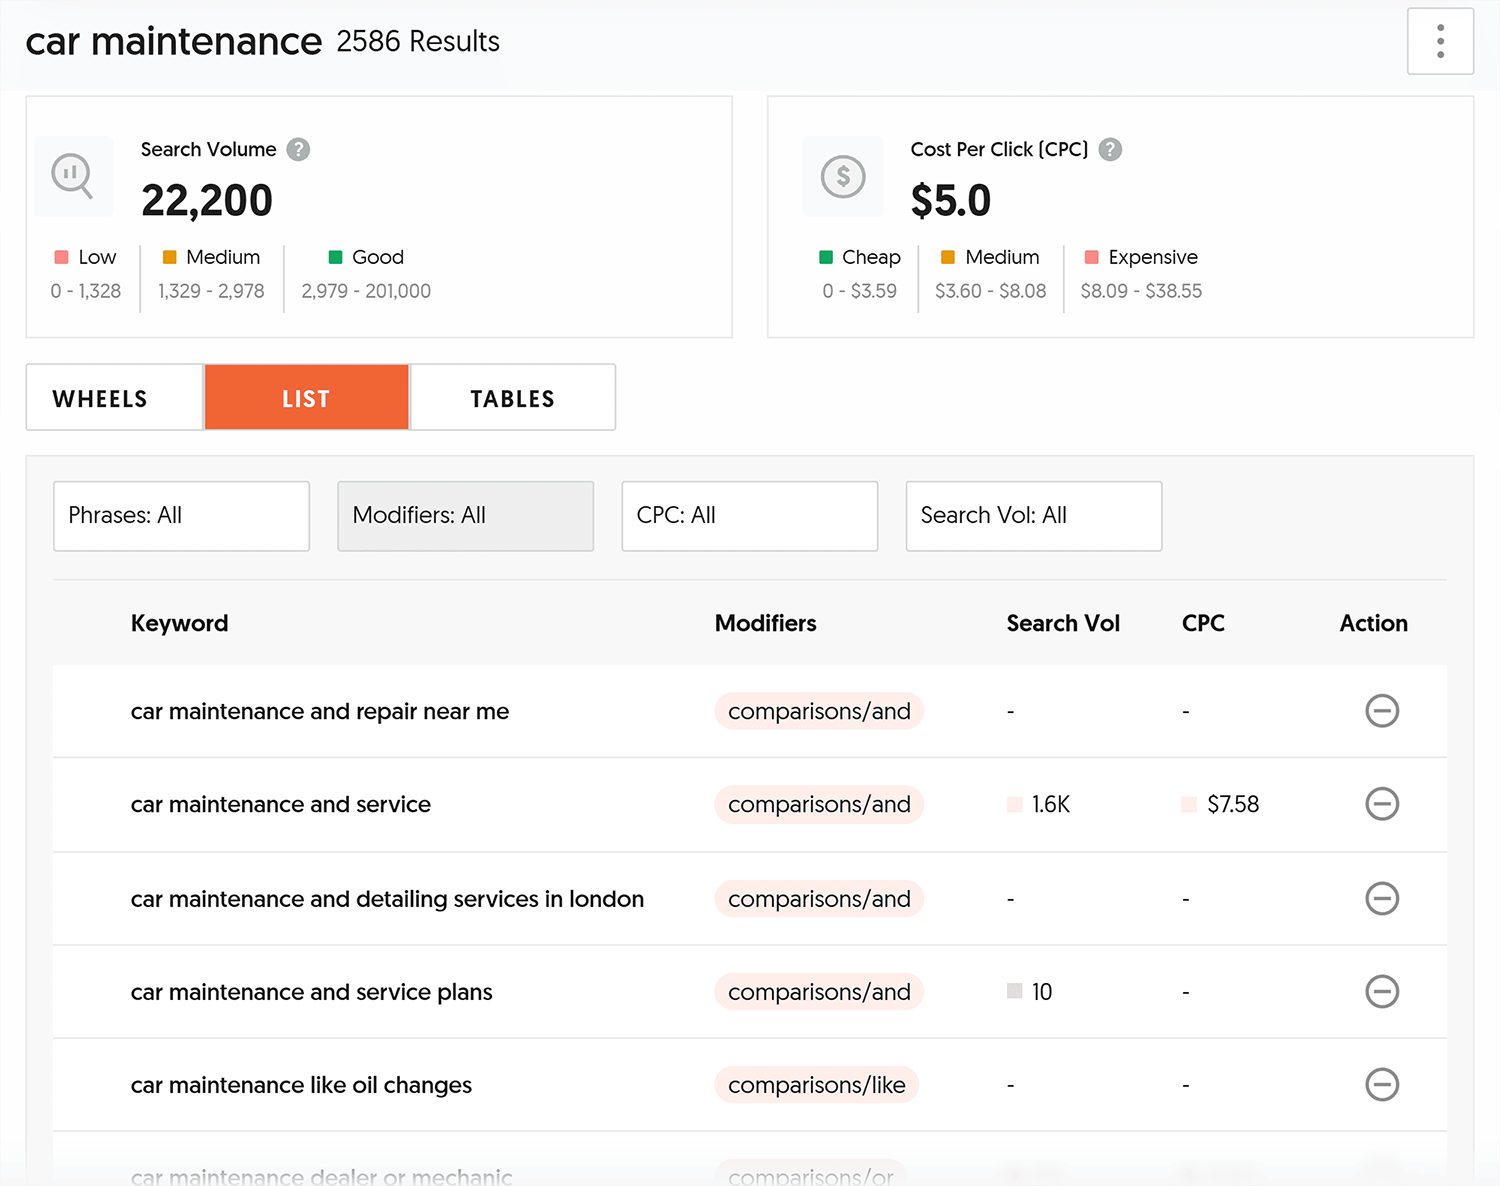Click comparisons/like modifier tag
1500x1186 pixels.
817,1085
